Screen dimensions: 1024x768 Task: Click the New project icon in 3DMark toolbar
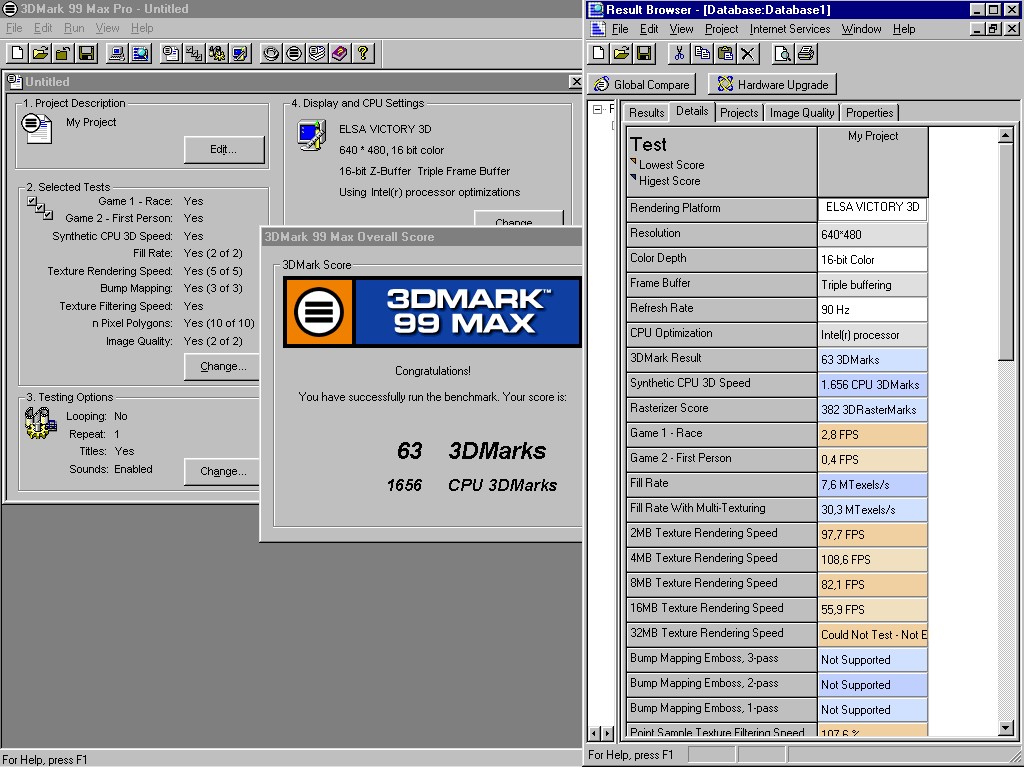pos(18,54)
